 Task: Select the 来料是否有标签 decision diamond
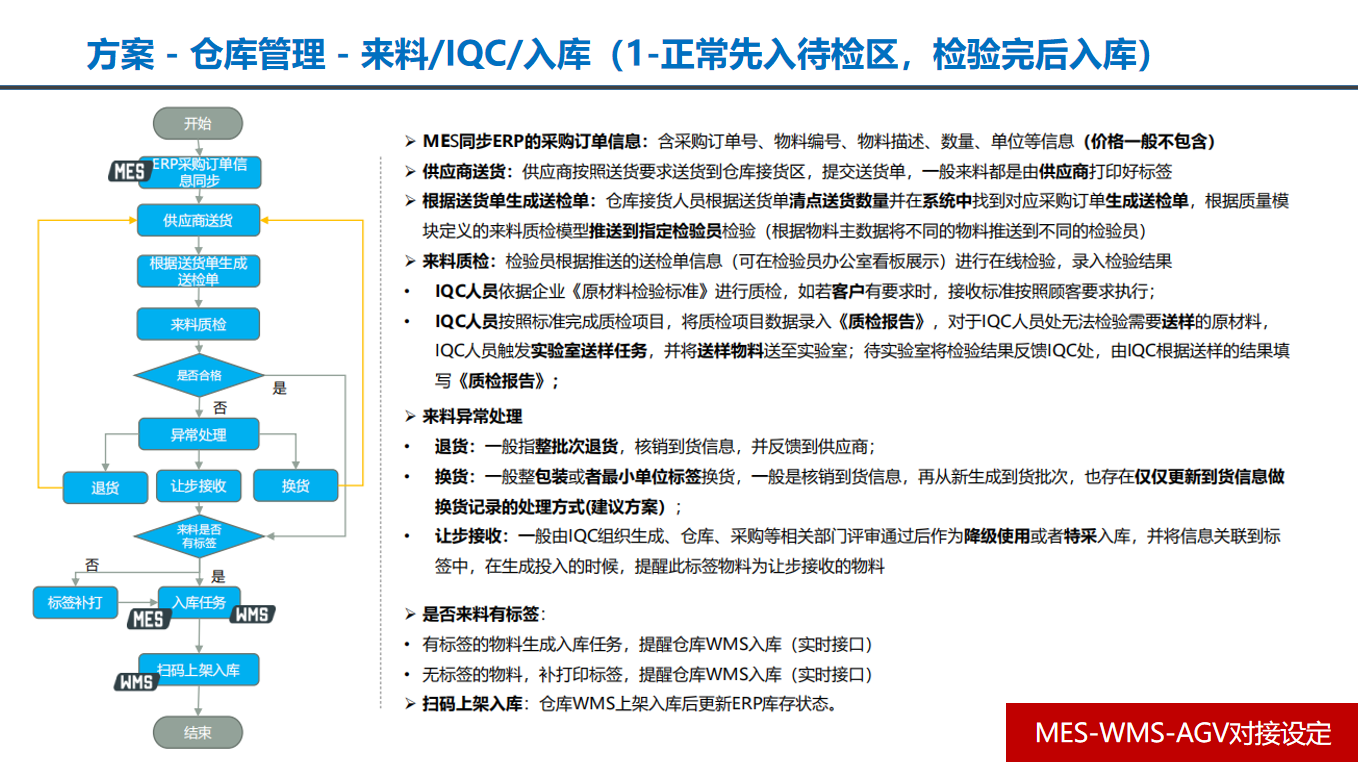pos(198,536)
